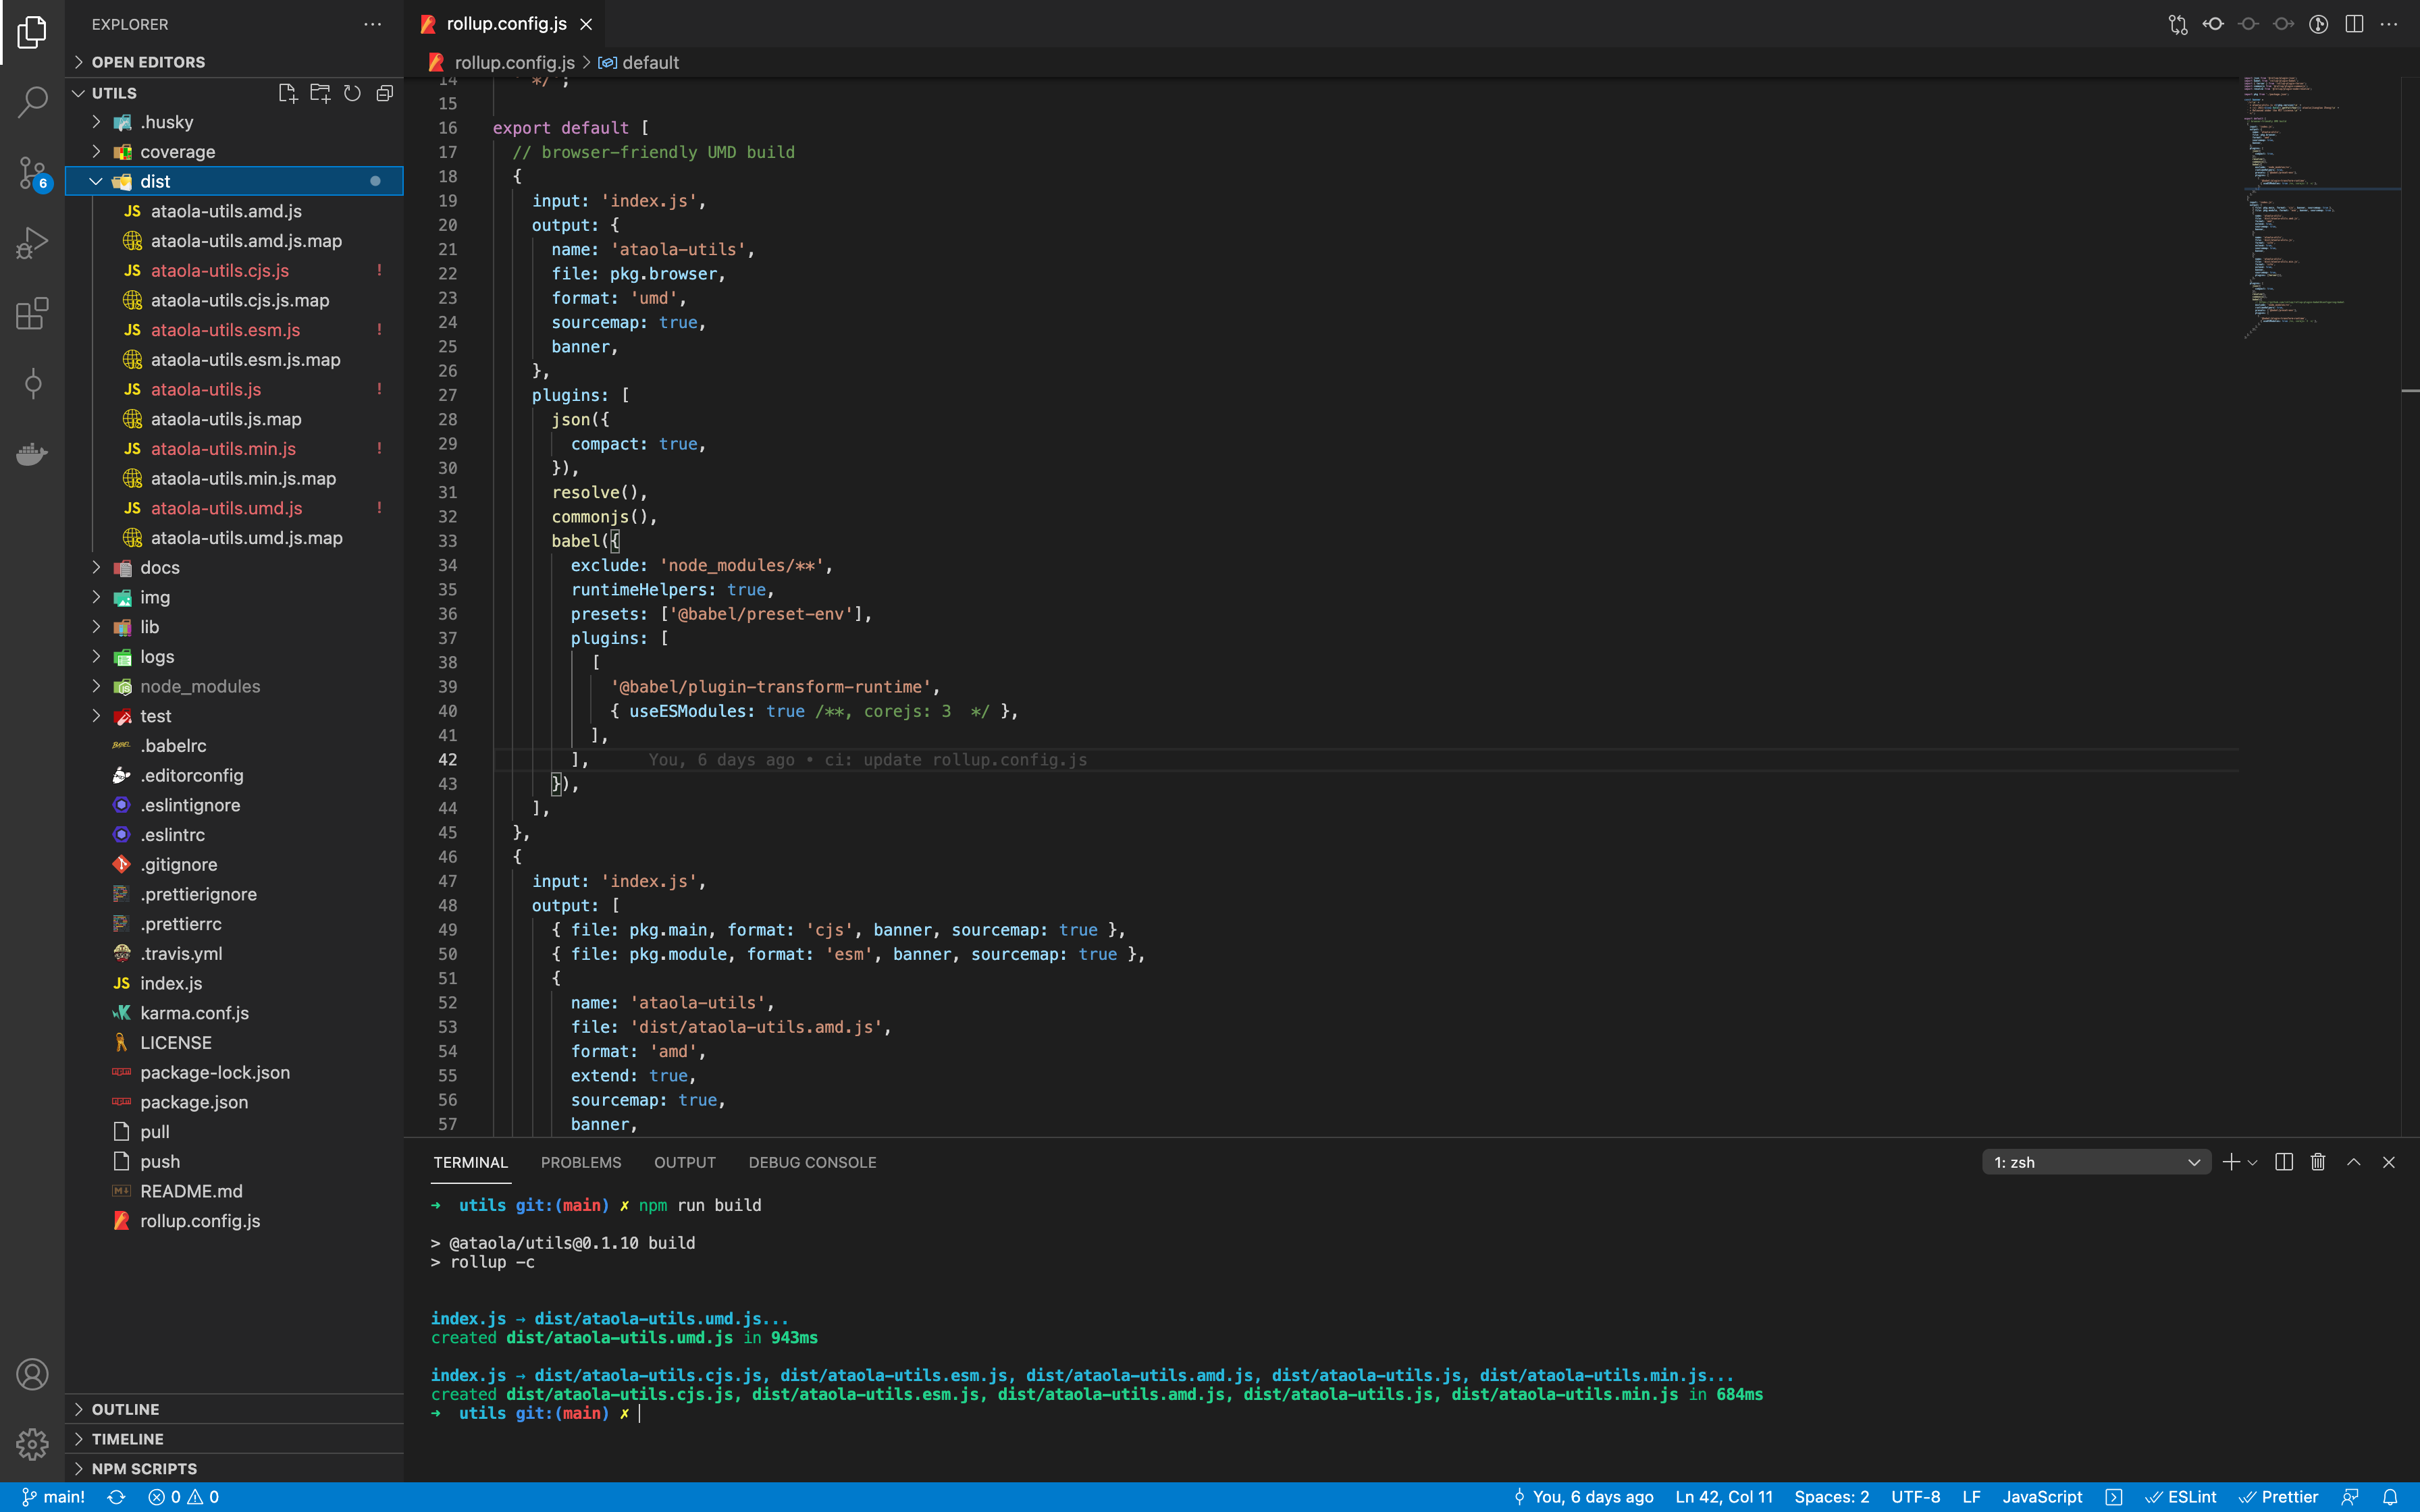Open the Explorer view in activity bar
This screenshot has height=1512, width=2420.
coord(32,32)
